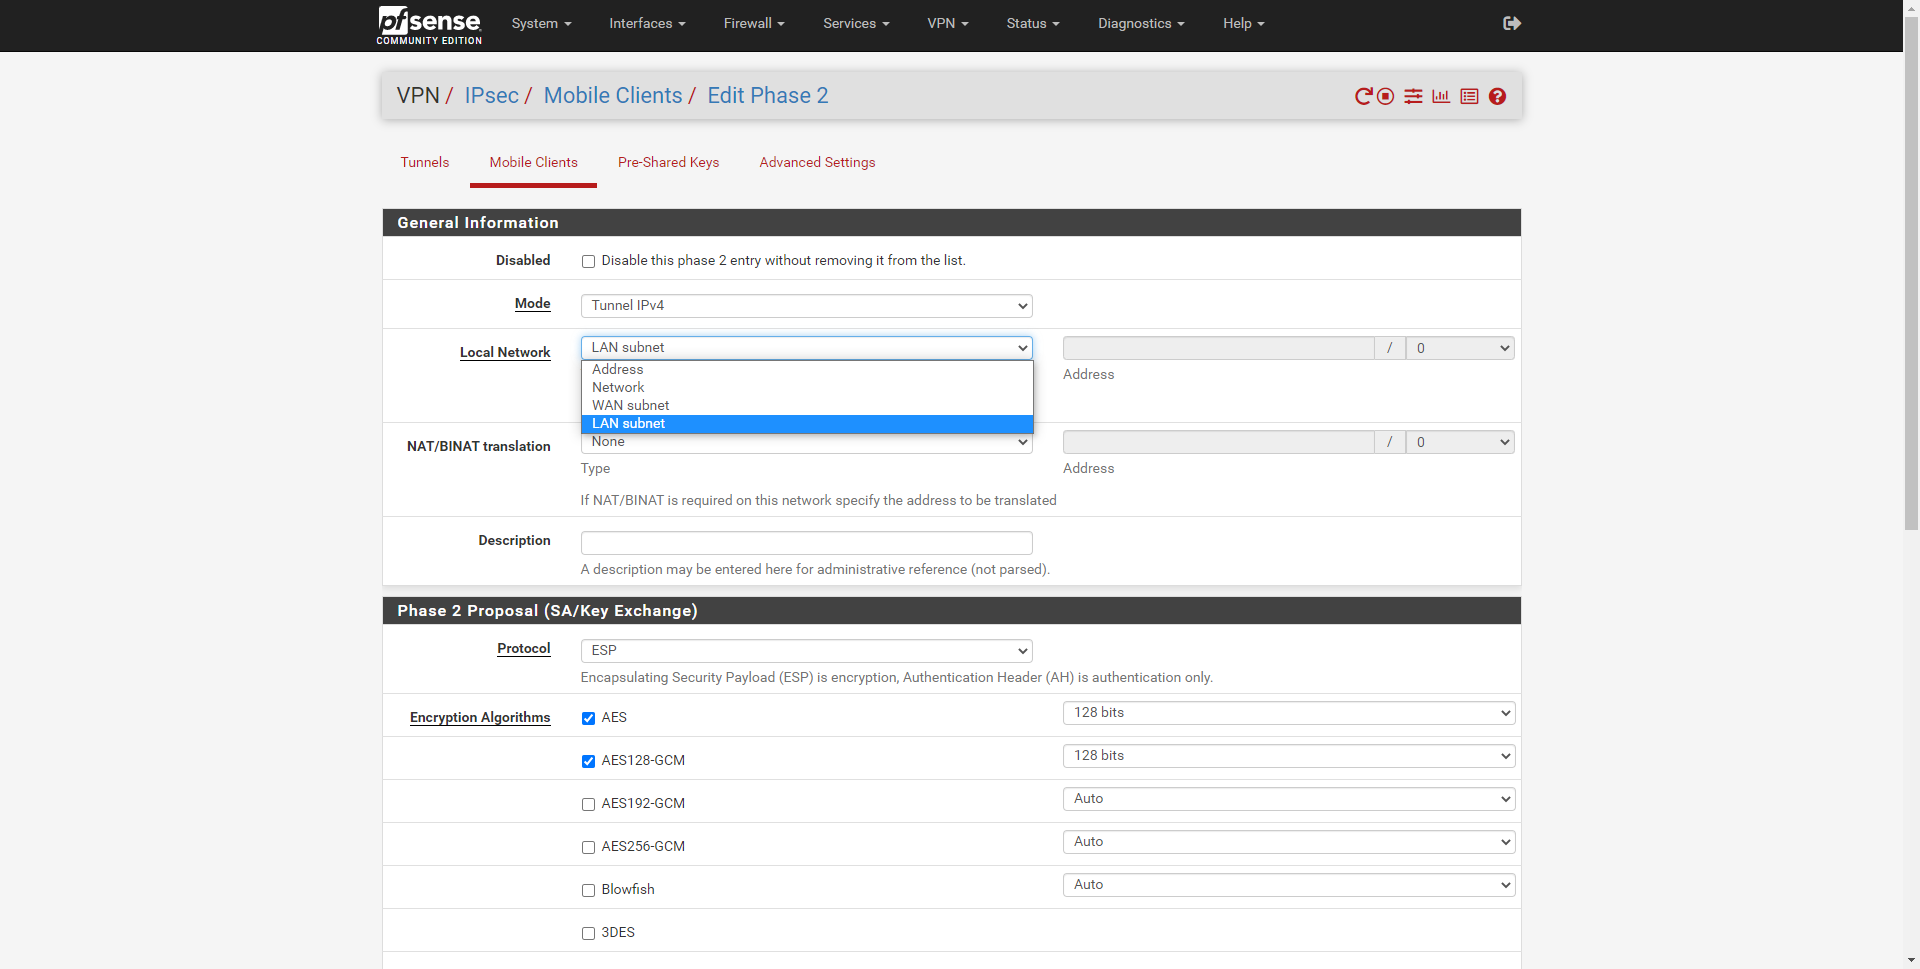Click the logout icon in navbar
The width and height of the screenshot is (1920, 969).
[x=1511, y=23]
